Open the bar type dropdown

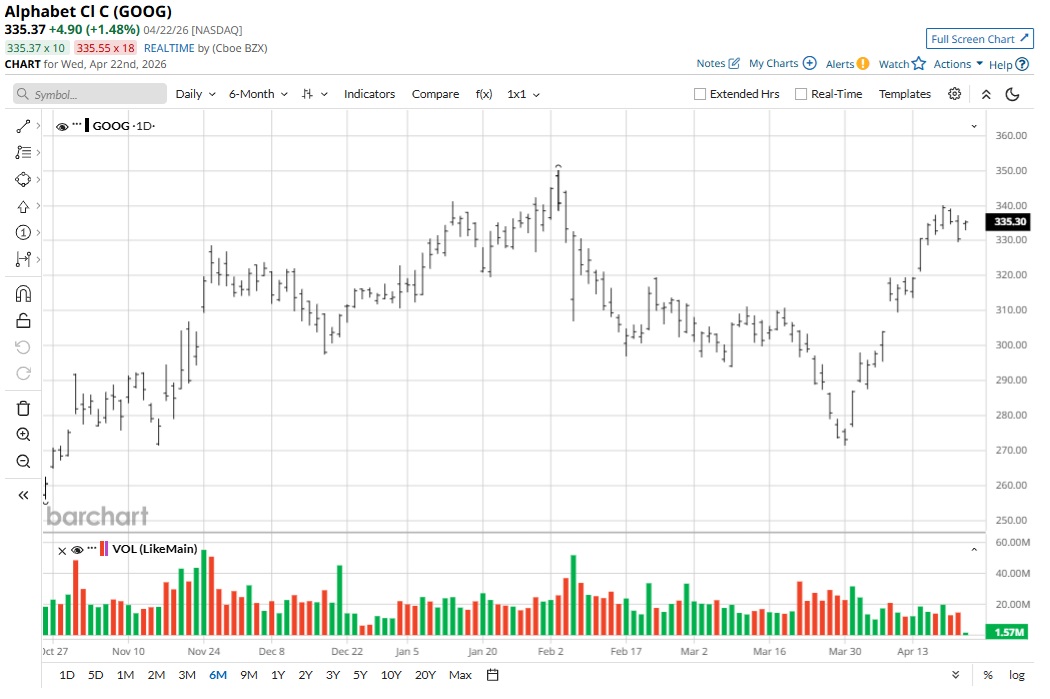[314, 94]
